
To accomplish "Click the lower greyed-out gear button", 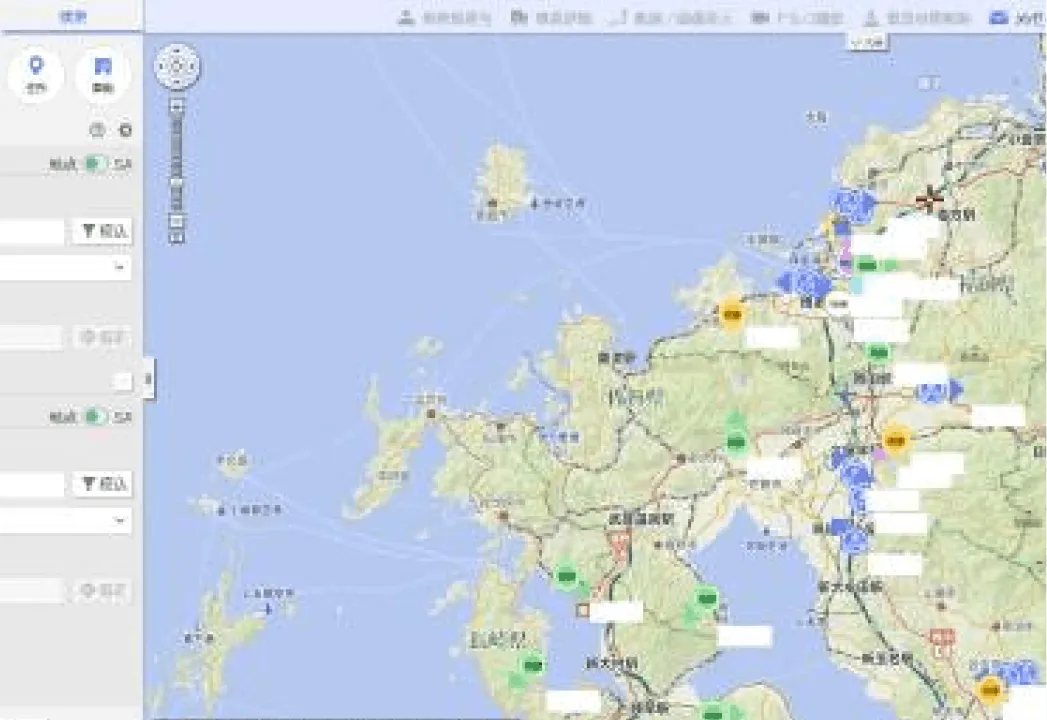I will (101, 590).
